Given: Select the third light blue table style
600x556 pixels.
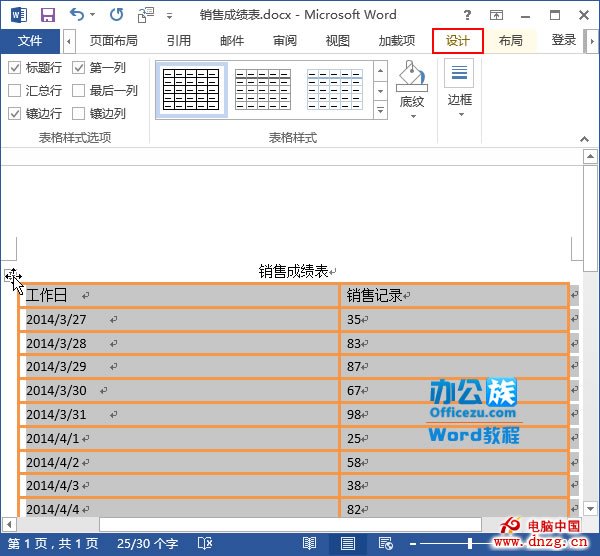Looking at the screenshot, I should 334,90.
